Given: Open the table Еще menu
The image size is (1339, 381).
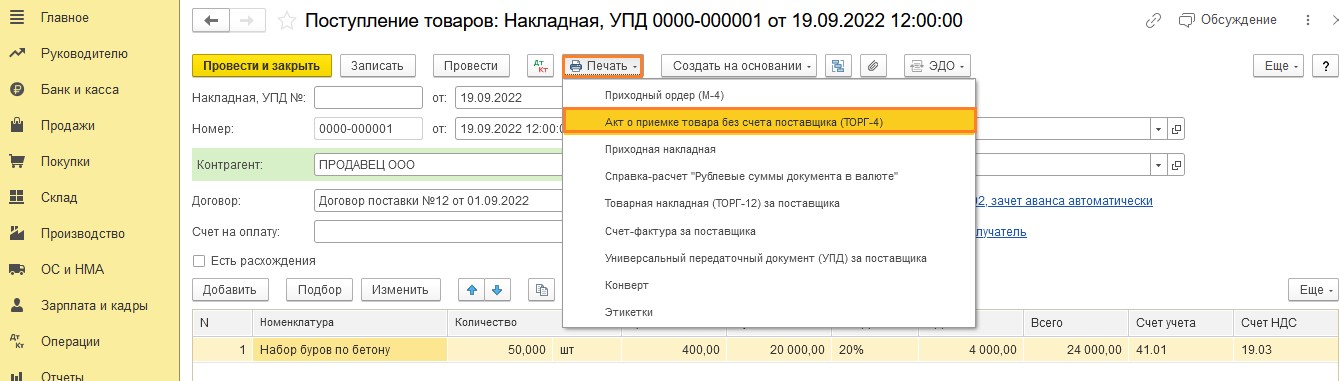Looking at the screenshot, I should [x=1313, y=290].
